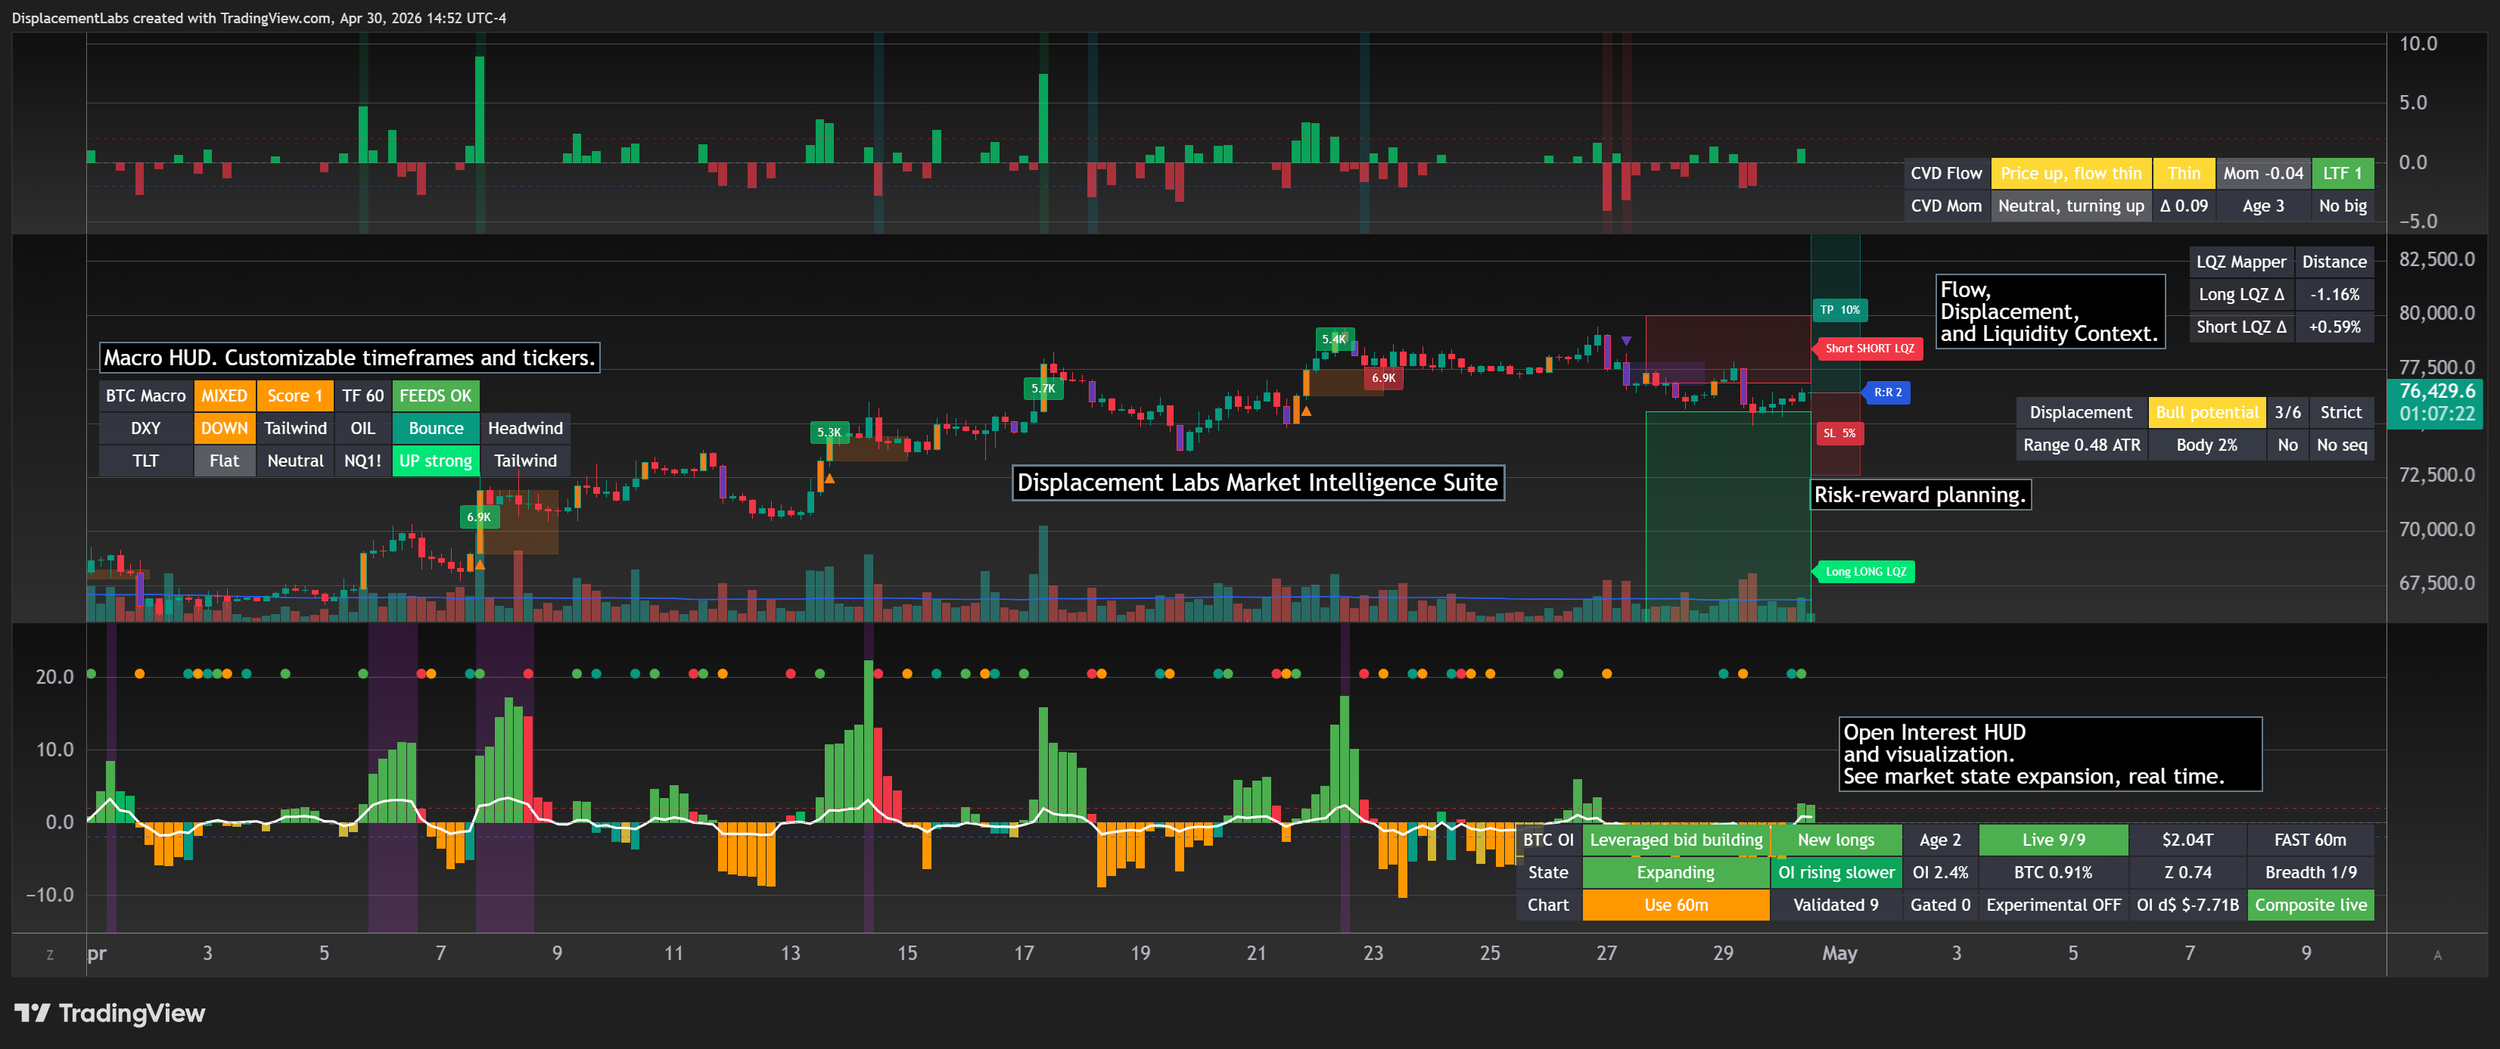Click the 'New longs' cell

[x=1836, y=840]
